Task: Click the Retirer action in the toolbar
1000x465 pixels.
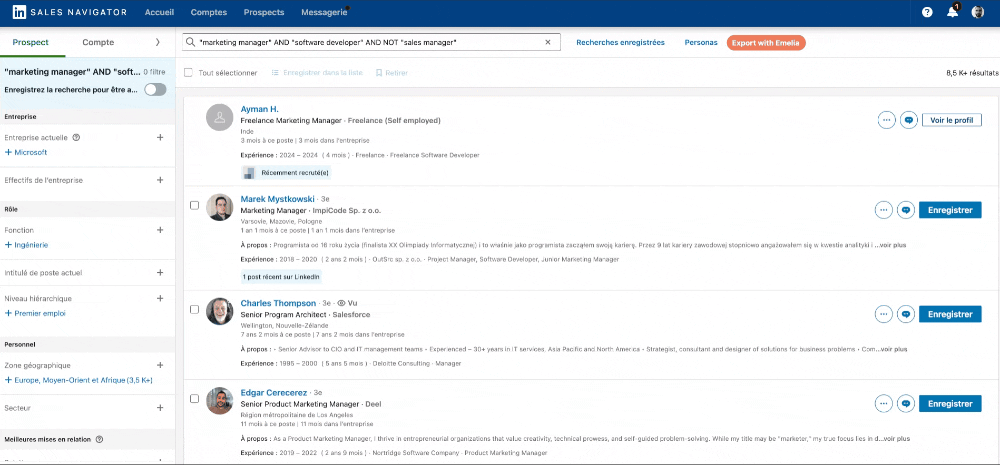Action: pyautogui.click(x=392, y=73)
